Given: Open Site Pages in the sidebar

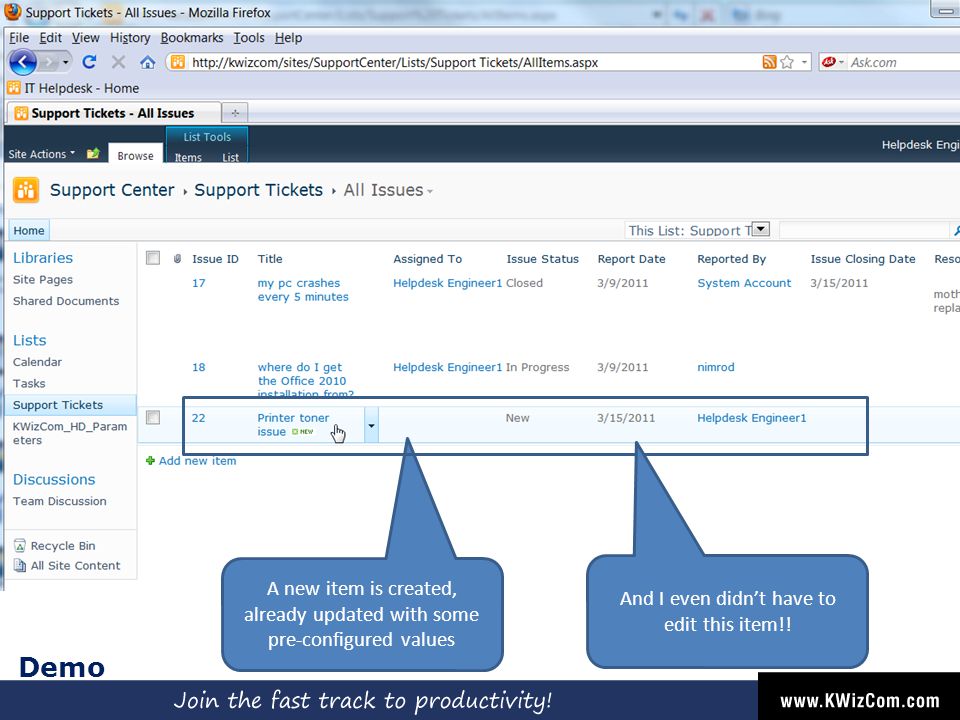Looking at the screenshot, I should click(x=43, y=279).
